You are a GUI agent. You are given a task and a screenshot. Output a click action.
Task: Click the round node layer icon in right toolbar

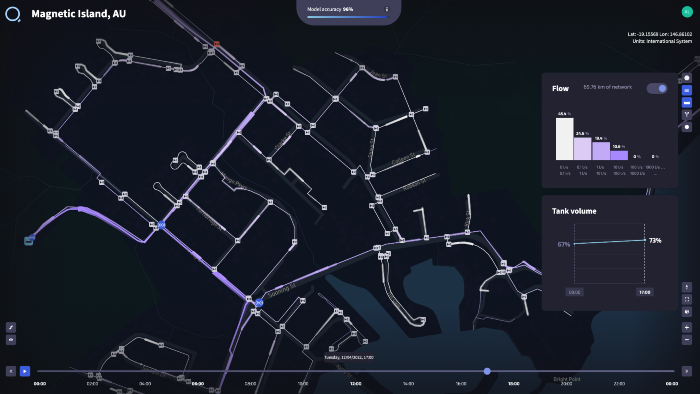coord(687,127)
